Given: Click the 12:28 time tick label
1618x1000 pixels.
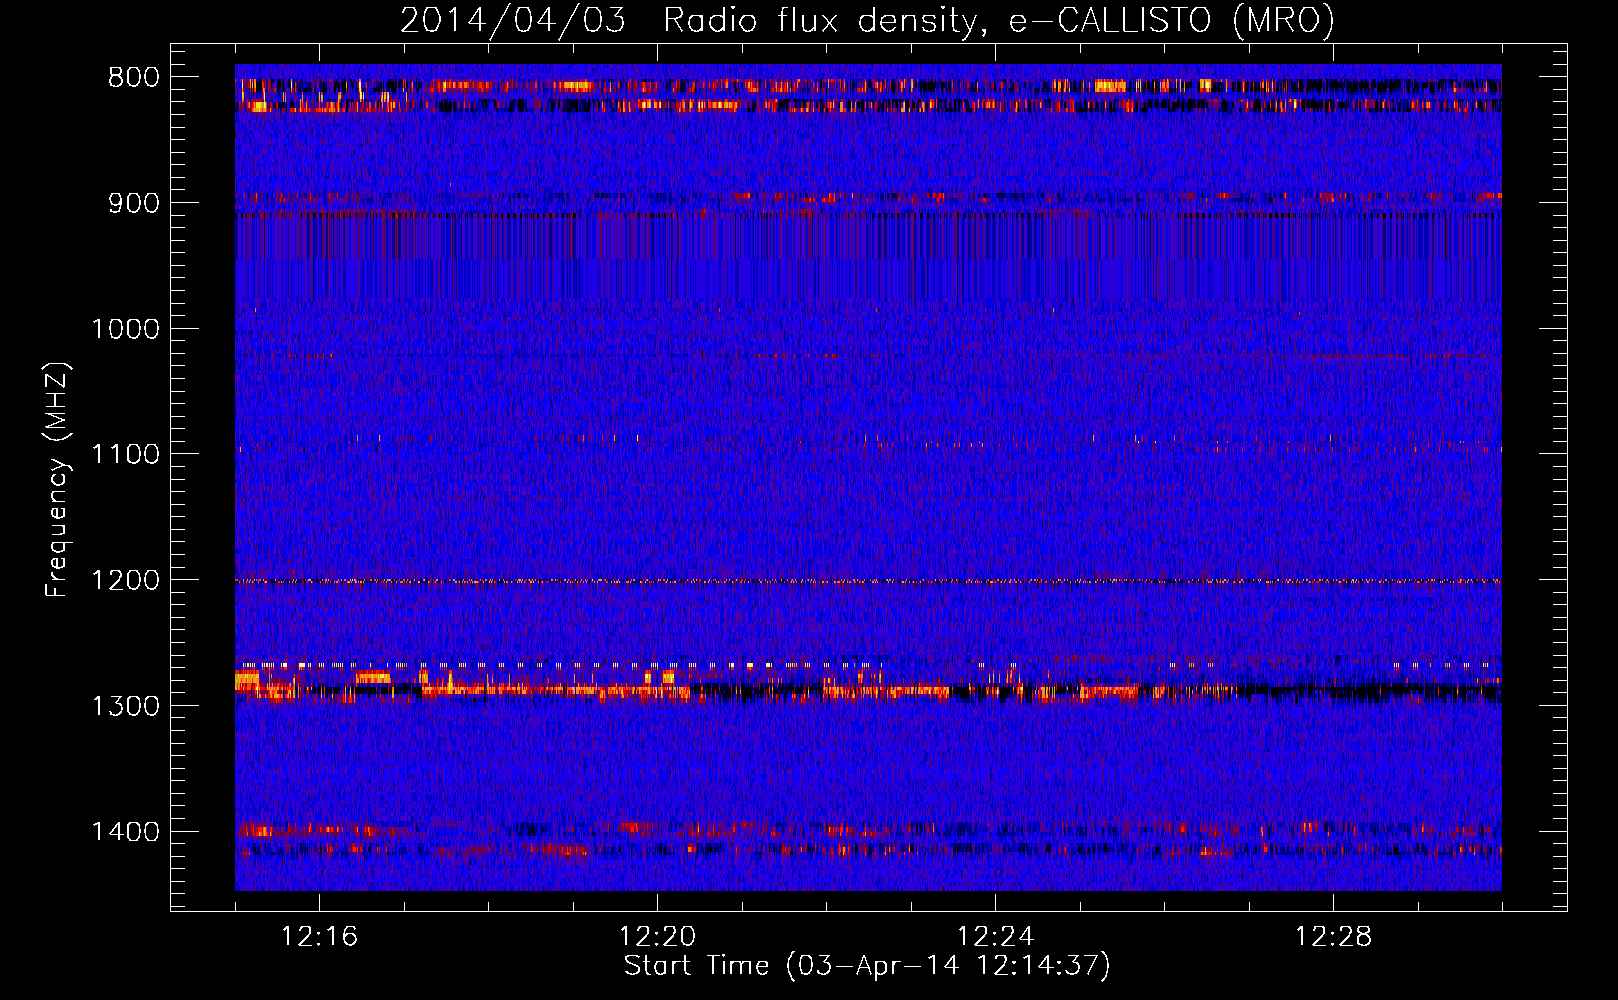Looking at the screenshot, I should point(1333,937).
